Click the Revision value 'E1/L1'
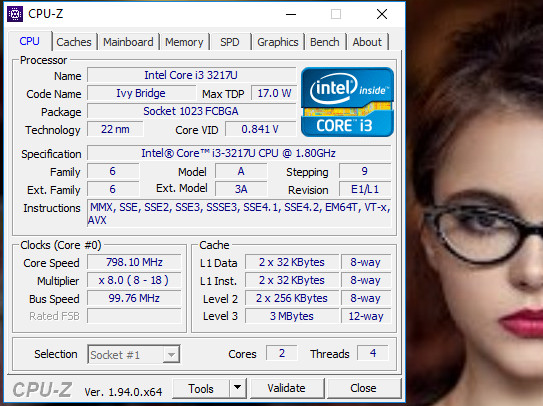This screenshot has width=543, height=406. coord(365,189)
